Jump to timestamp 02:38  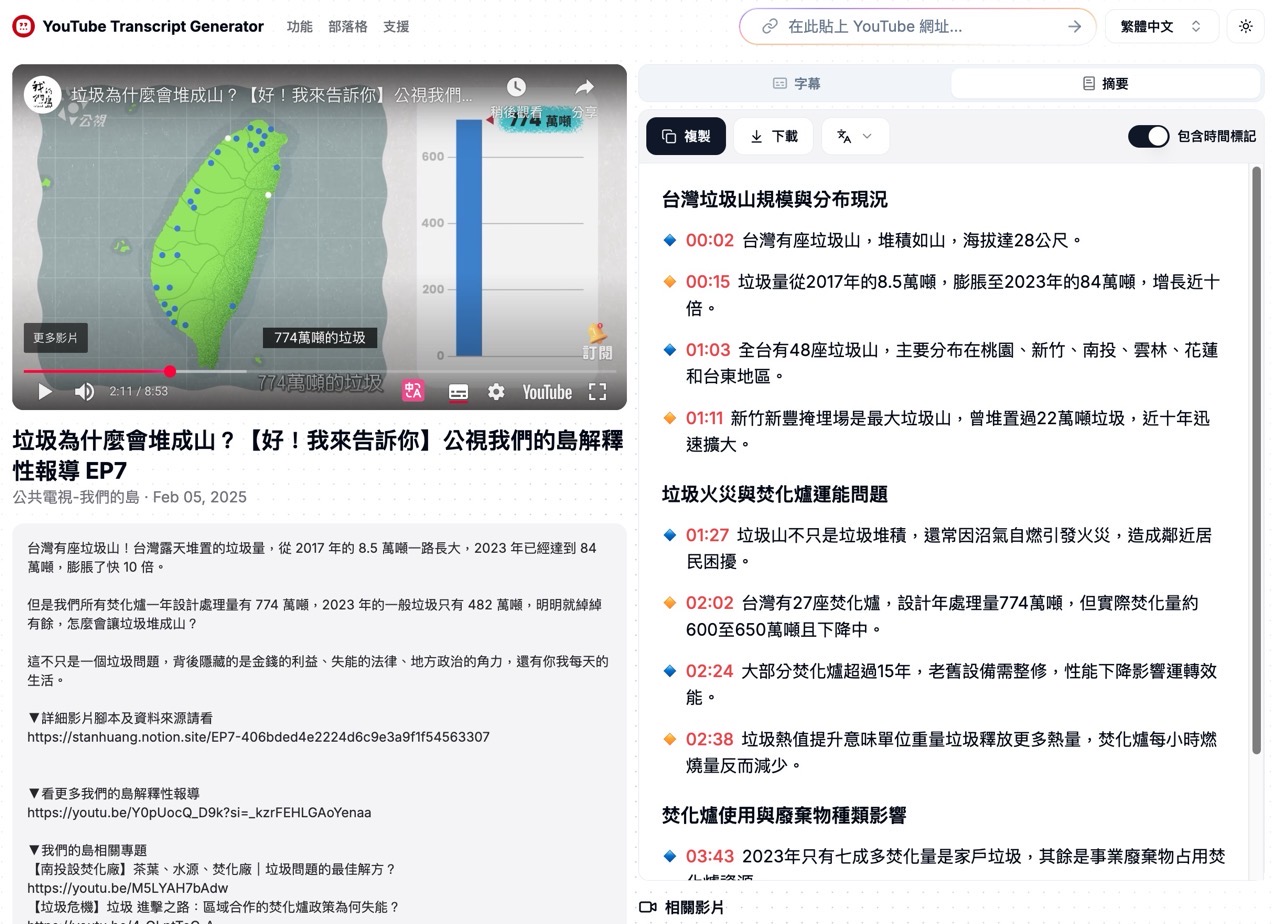(x=710, y=739)
